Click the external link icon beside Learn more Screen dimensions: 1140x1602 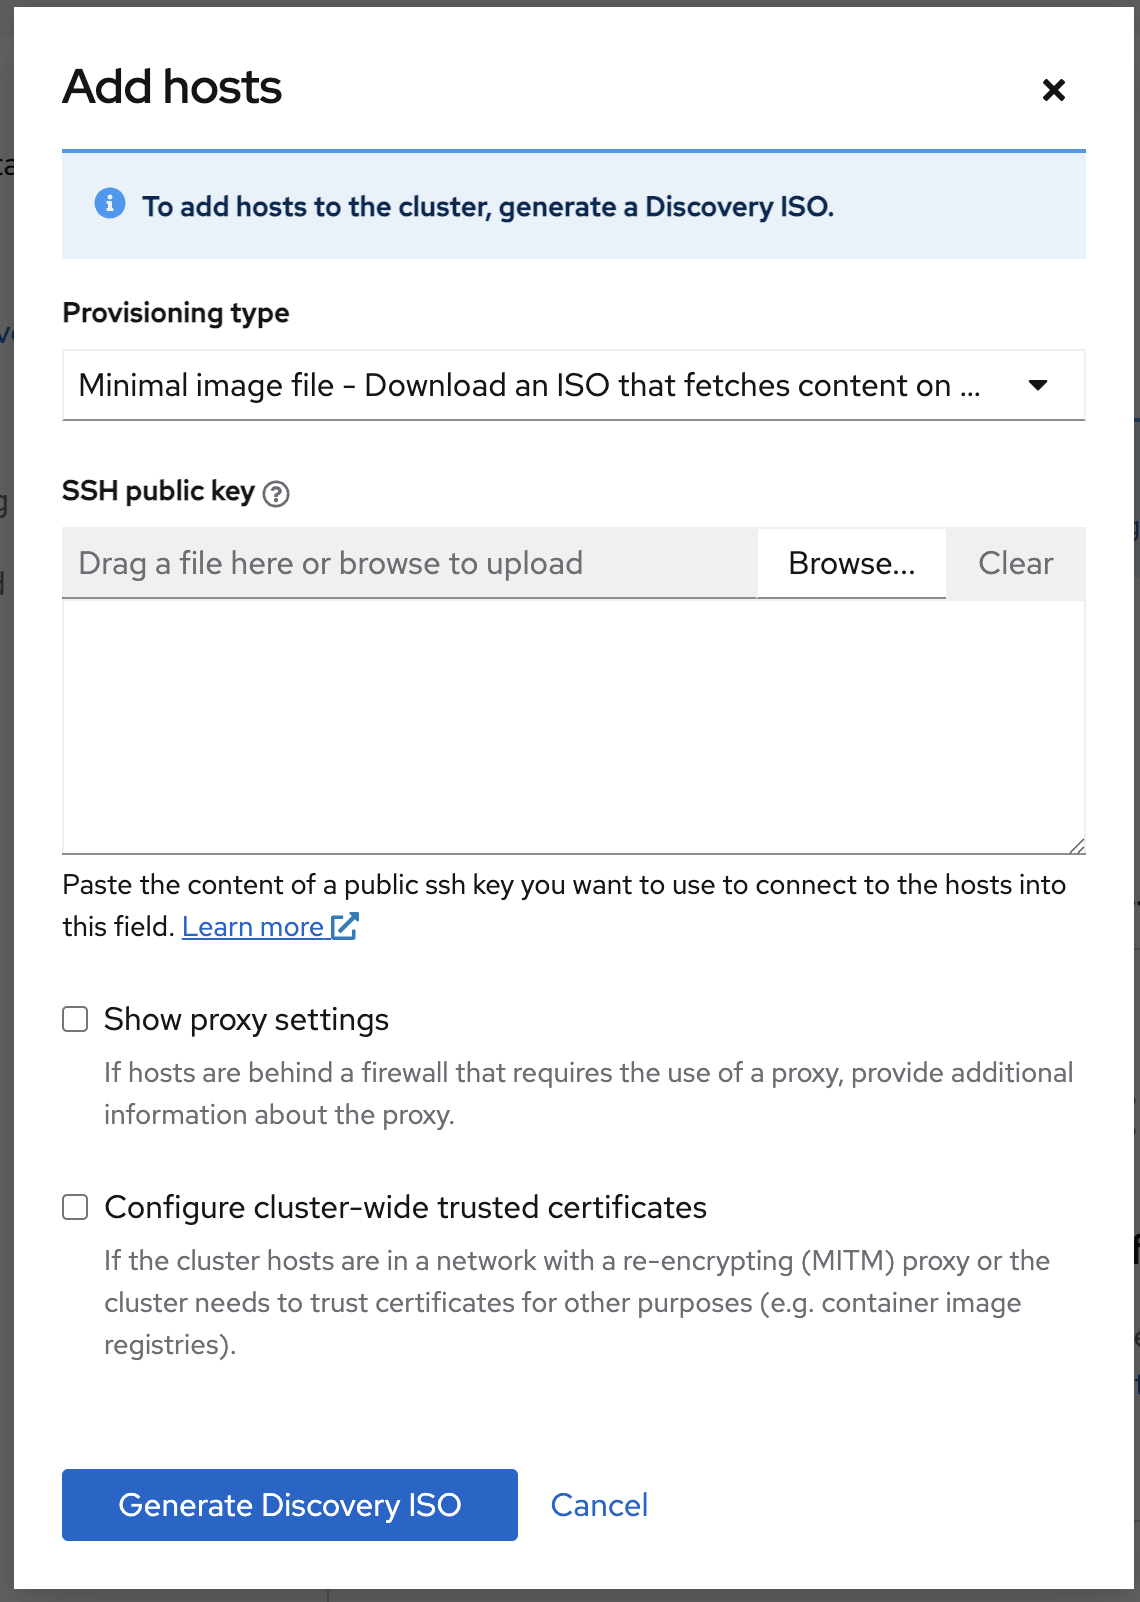[x=345, y=926]
